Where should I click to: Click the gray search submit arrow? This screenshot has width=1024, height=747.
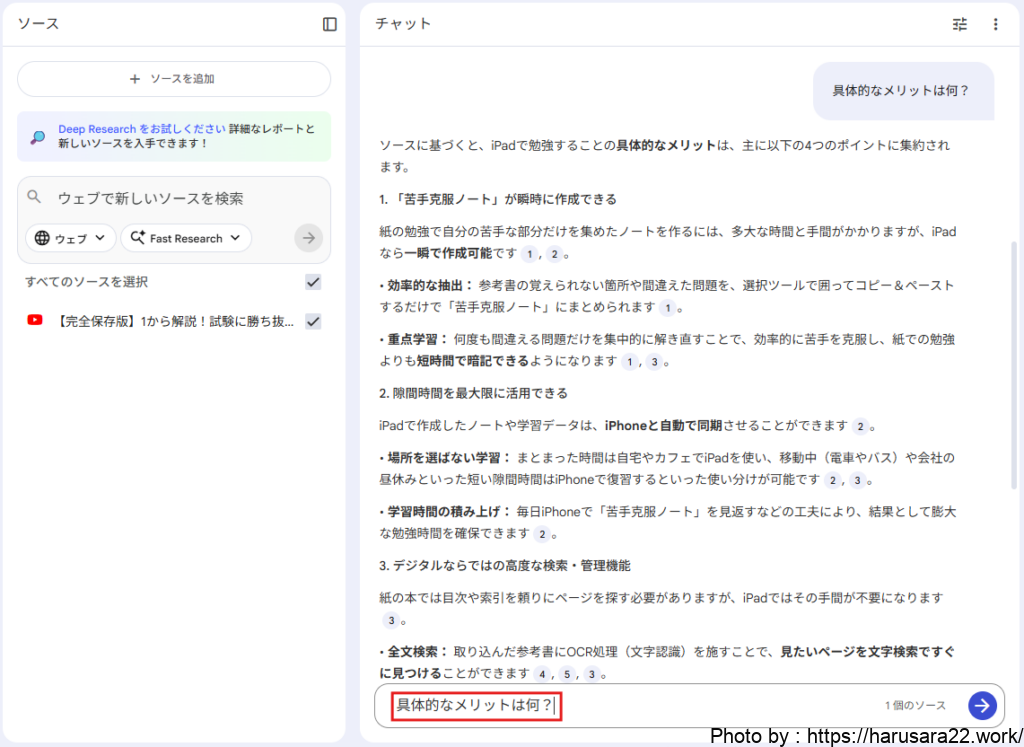[309, 238]
